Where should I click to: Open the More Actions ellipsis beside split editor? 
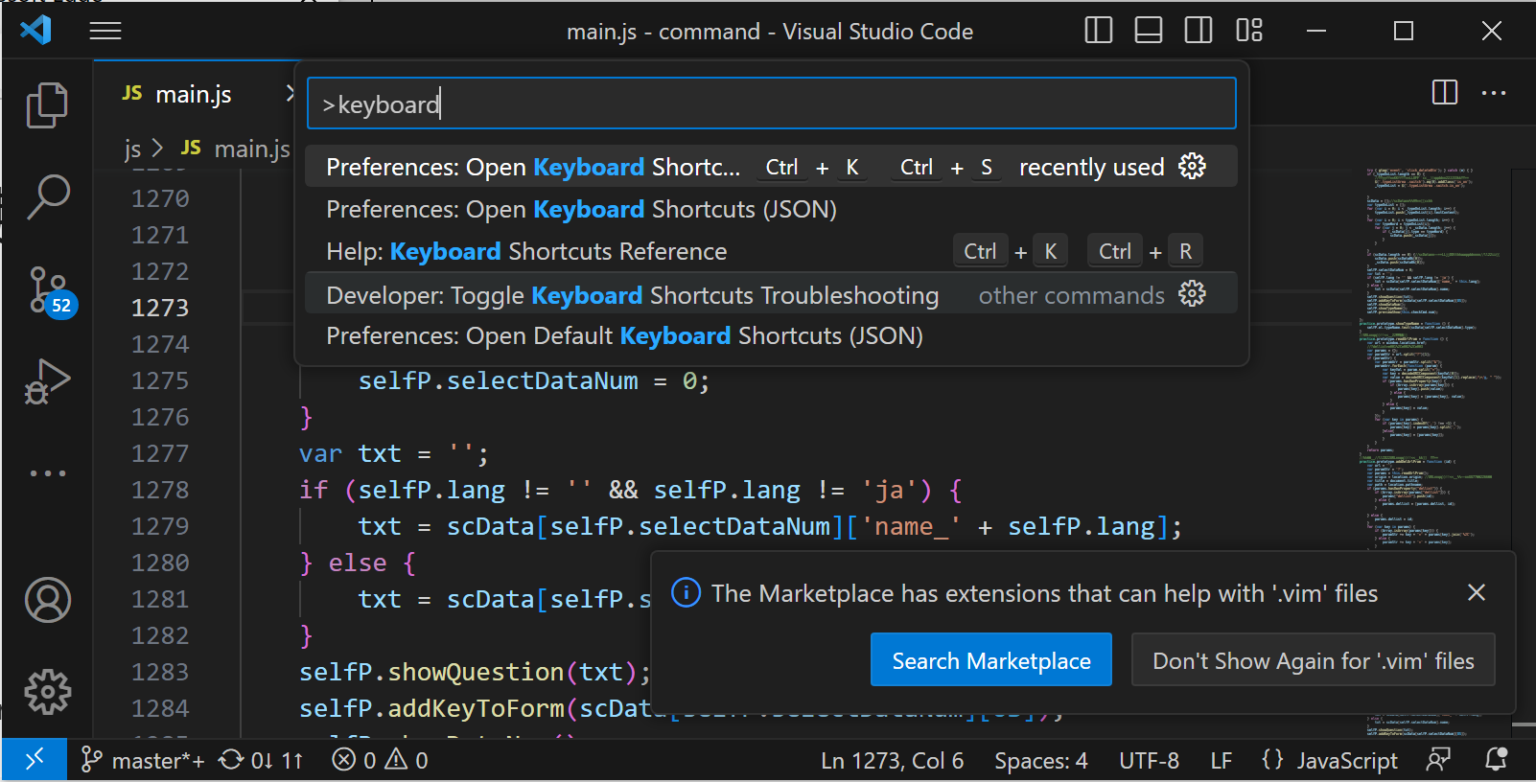[x=1493, y=93]
